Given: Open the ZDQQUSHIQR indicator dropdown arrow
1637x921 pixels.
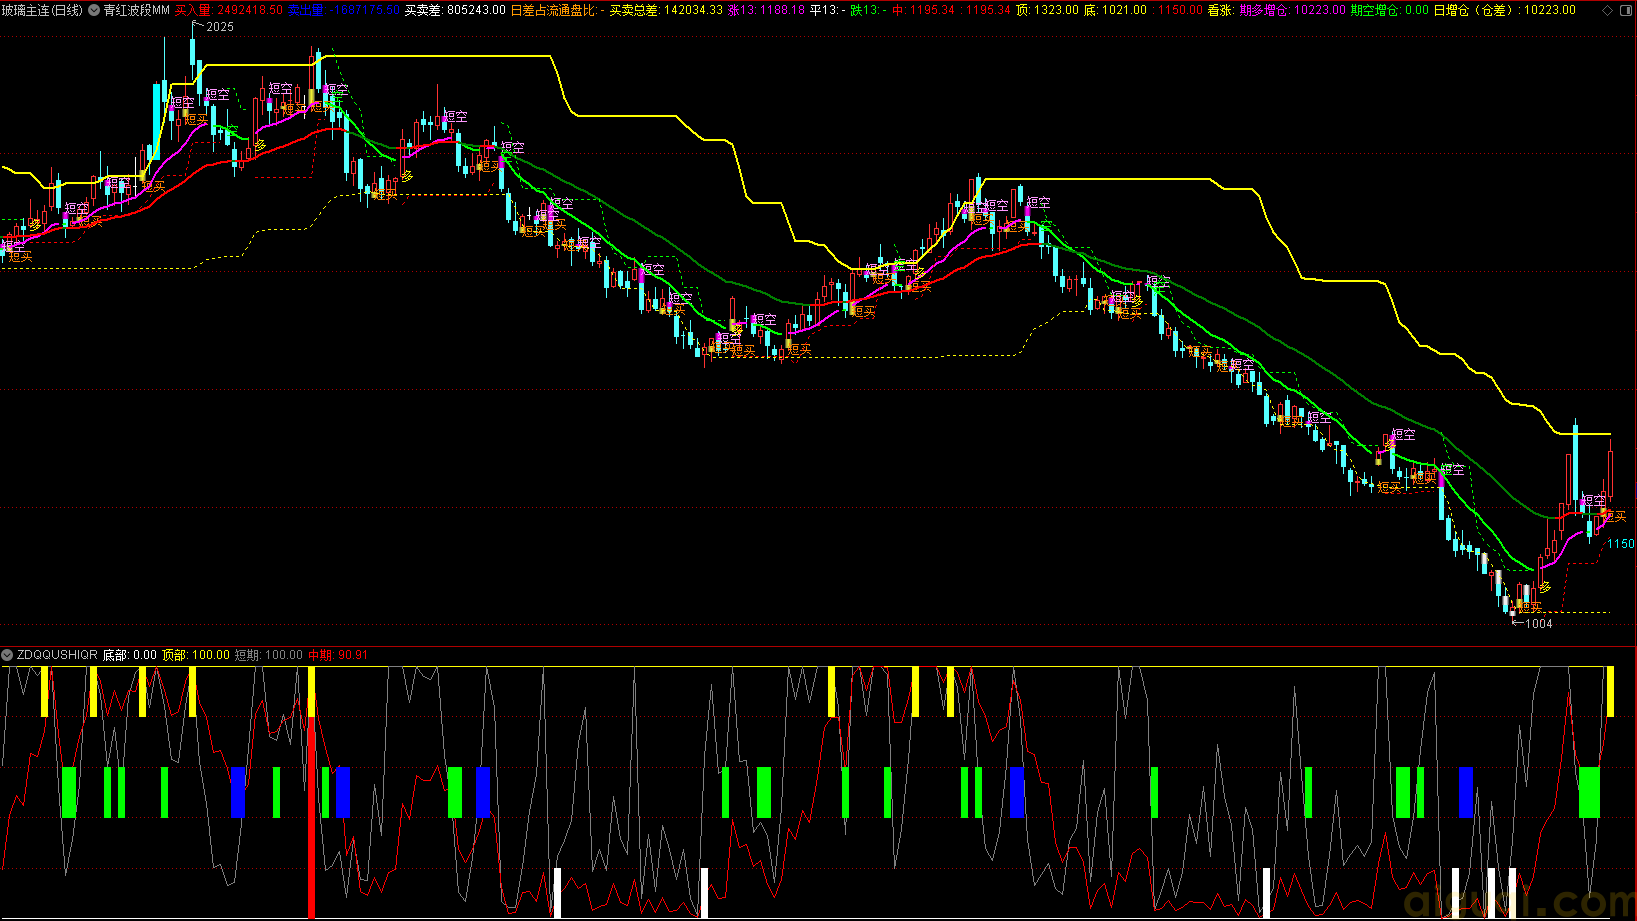Looking at the screenshot, I should coord(7,655).
